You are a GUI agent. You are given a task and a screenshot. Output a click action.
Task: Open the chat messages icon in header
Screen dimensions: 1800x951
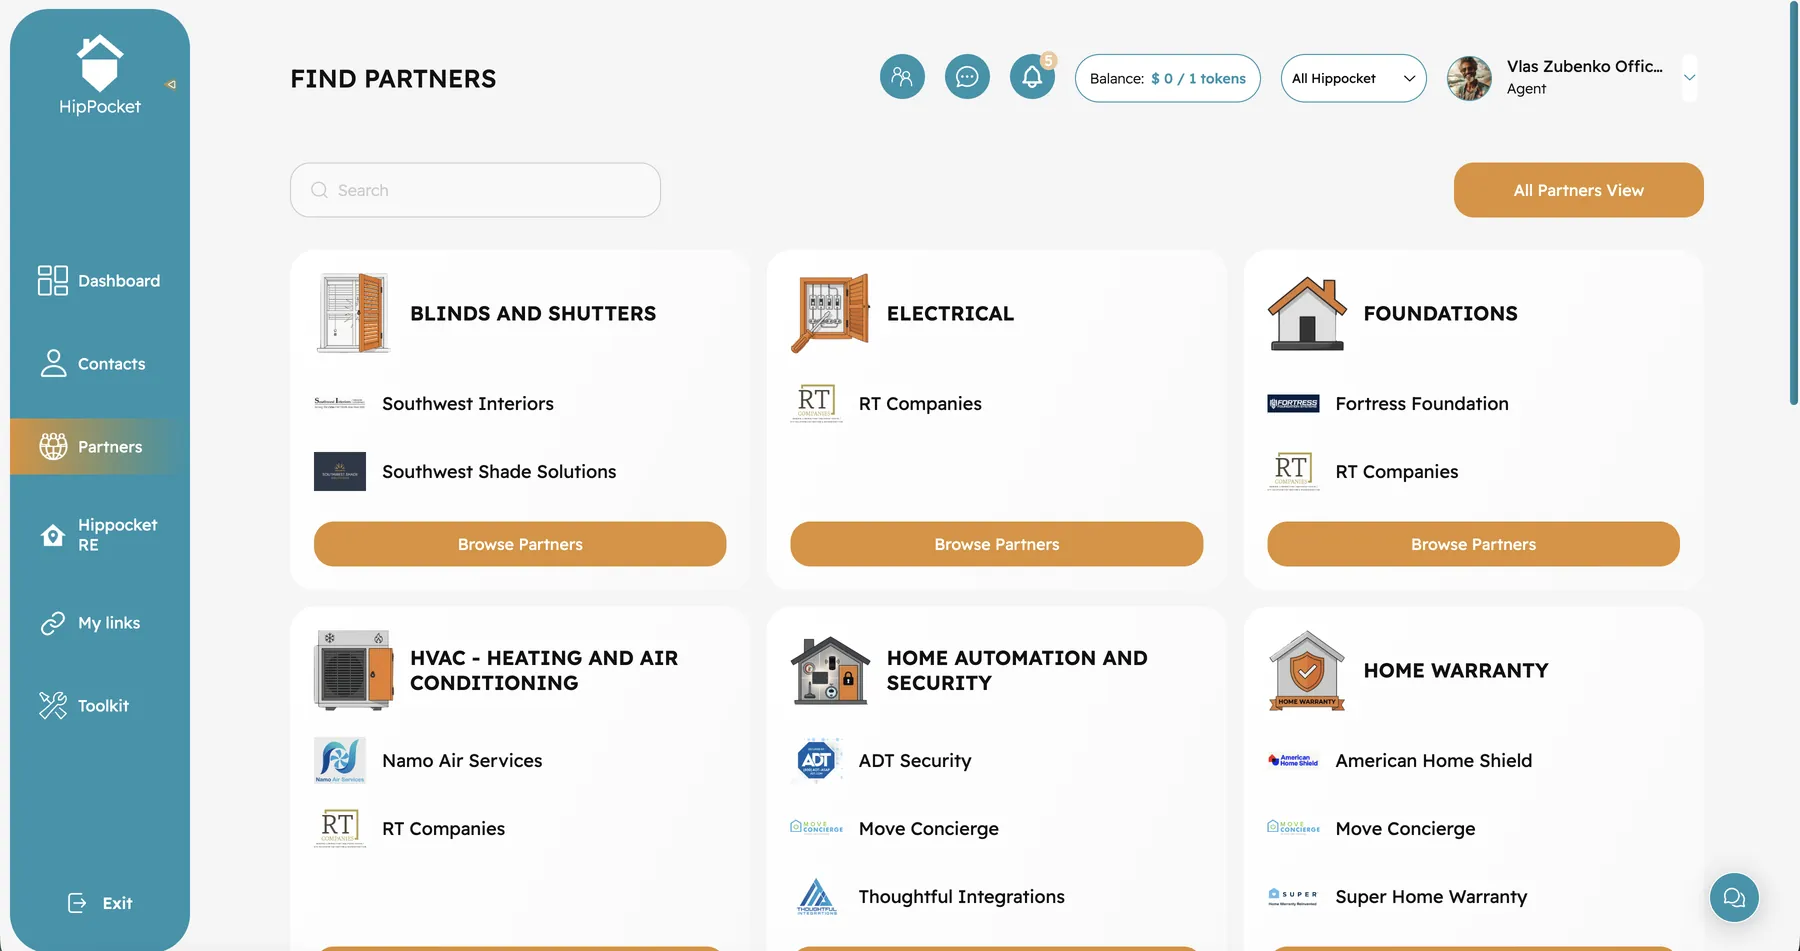pos(967,77)
